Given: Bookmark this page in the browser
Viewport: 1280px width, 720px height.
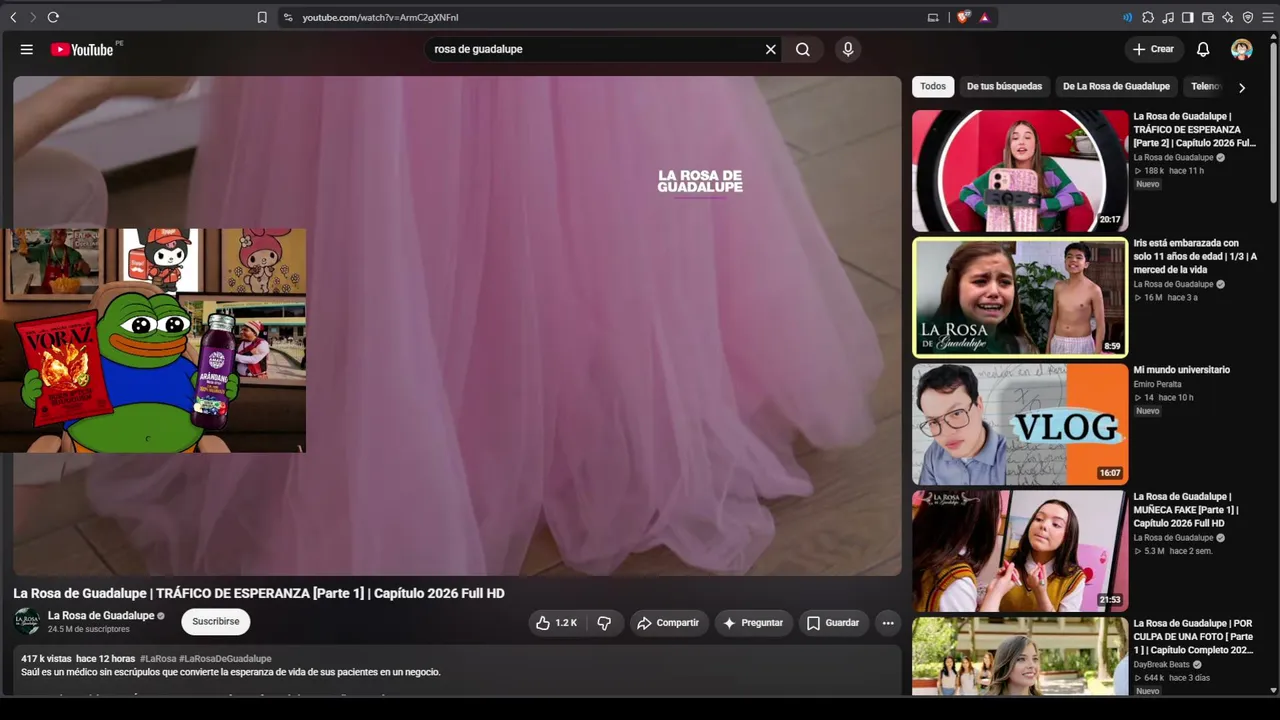Looking at the screenshot, I should pyautogui.click(x=262, y=17).
